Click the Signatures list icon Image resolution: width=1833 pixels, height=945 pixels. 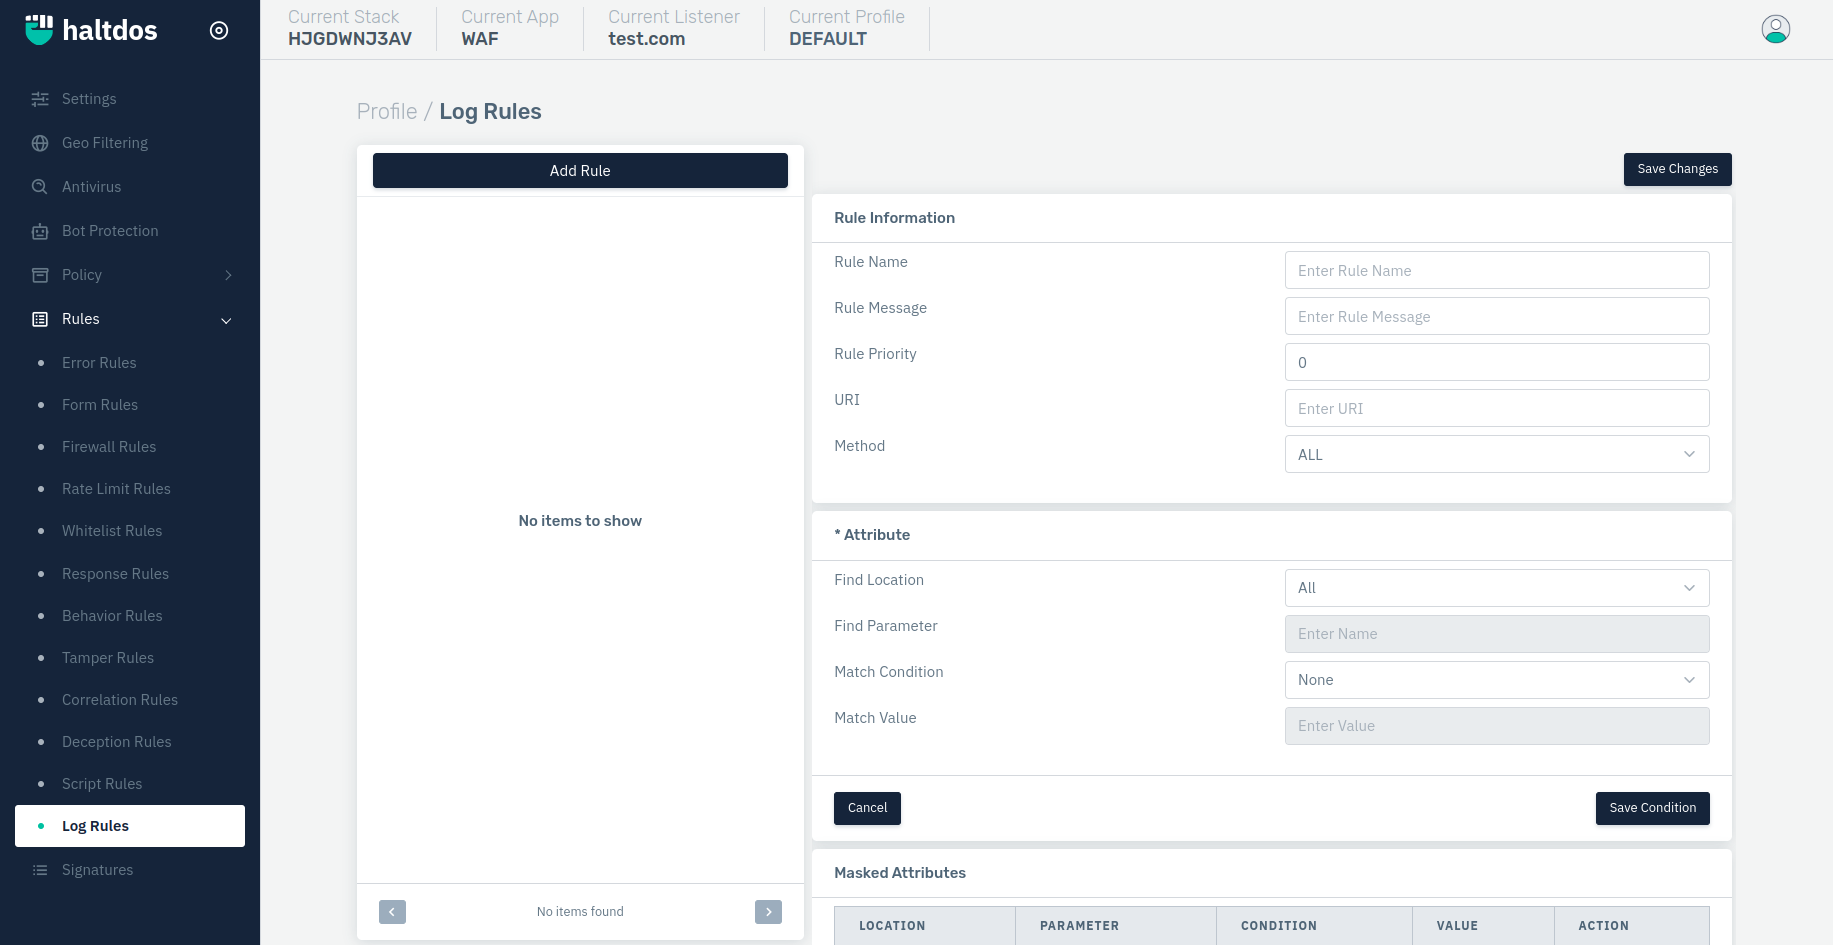click(x=40, y=870)
